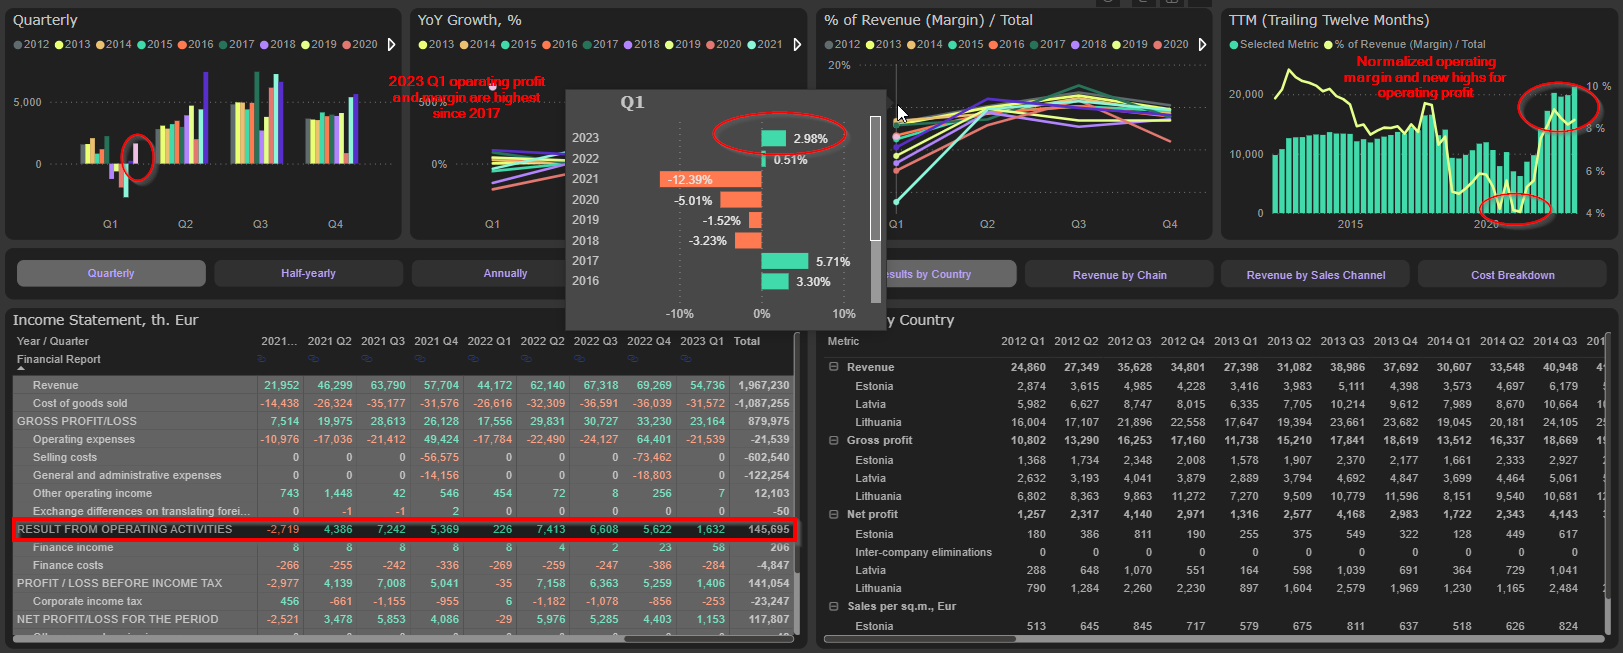
Task: Collapse the Revenue row group
Action: click(833, 367)
